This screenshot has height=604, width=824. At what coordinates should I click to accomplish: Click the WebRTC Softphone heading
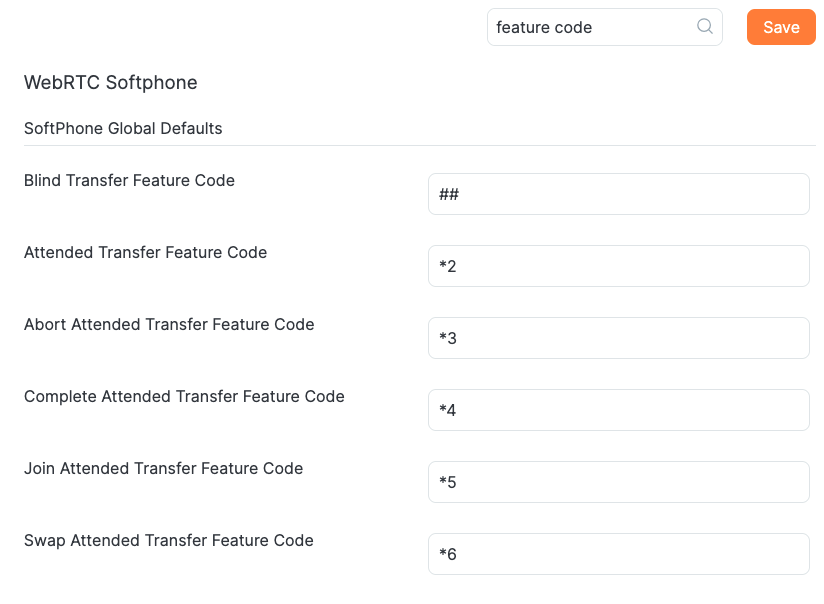click(x=110, y=82)
